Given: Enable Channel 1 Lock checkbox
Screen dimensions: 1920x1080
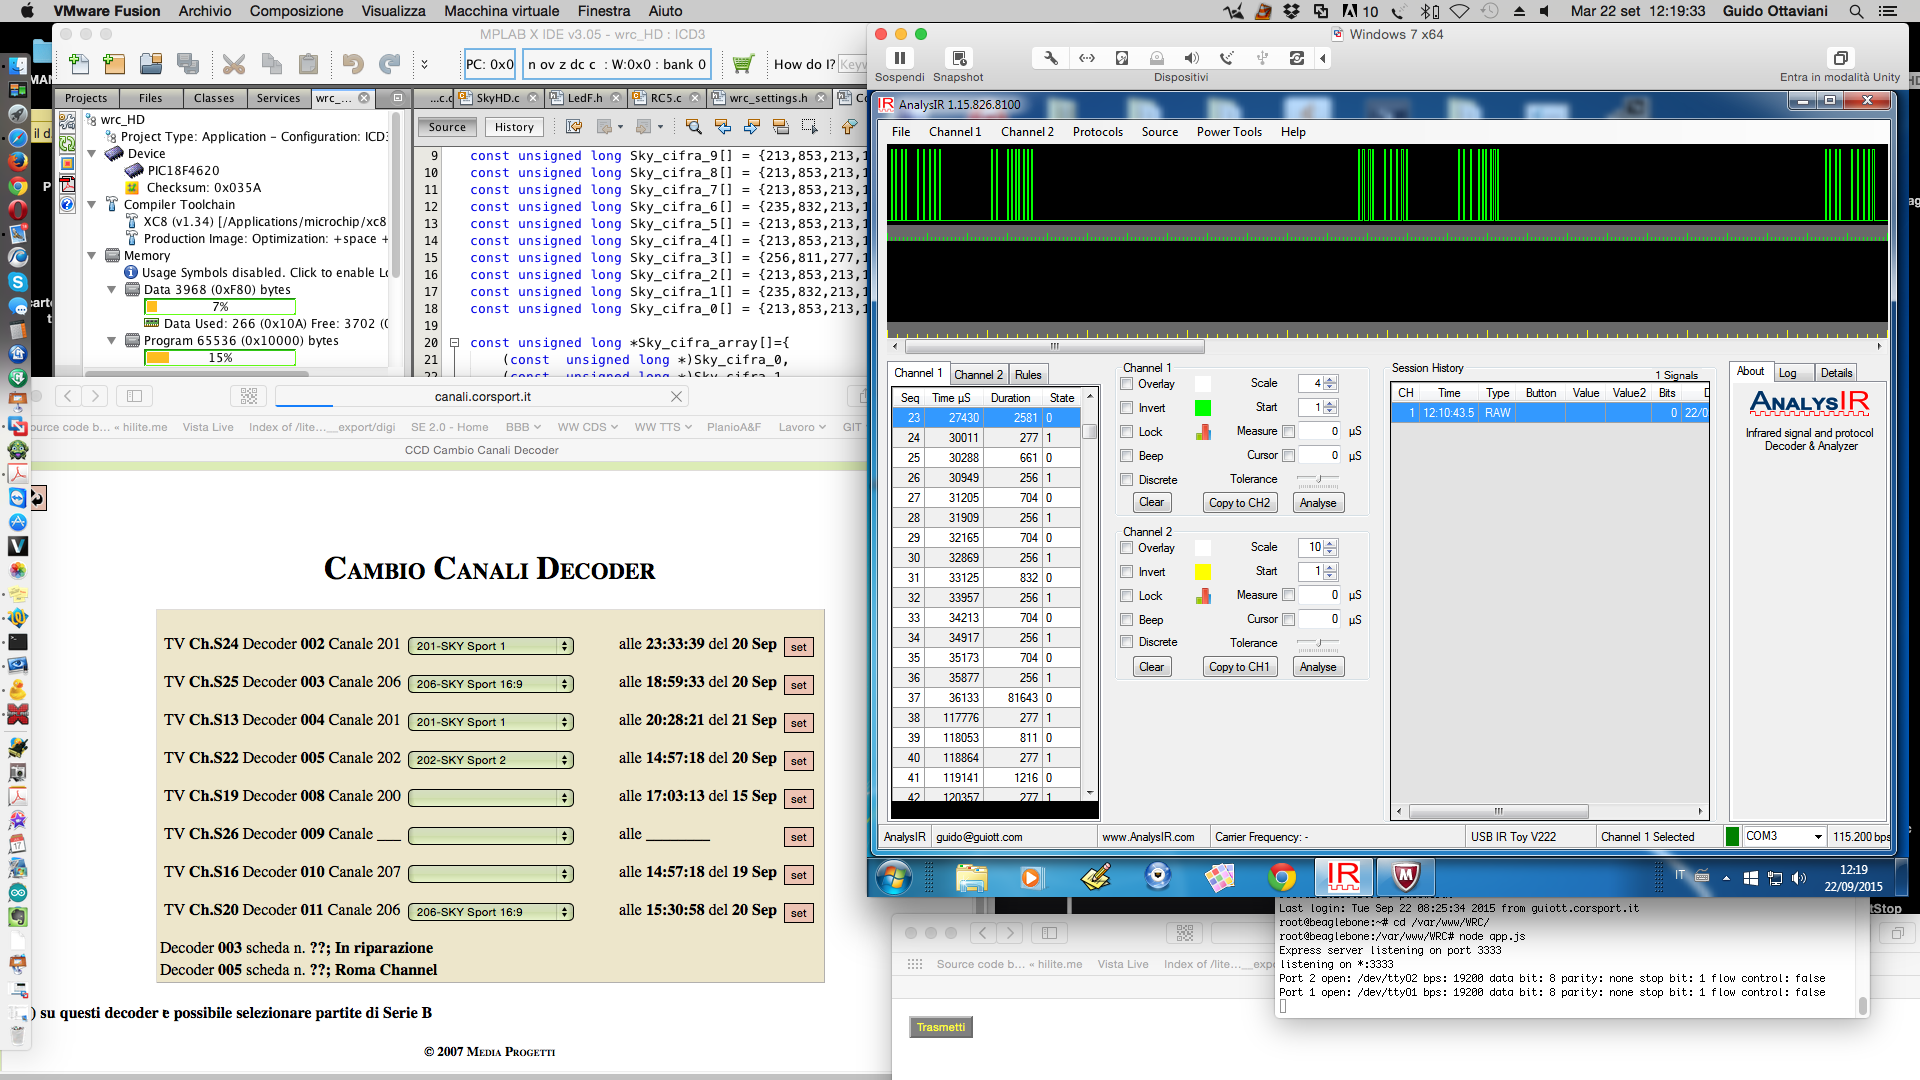Looking at the screenshot, I should 1127,432.
